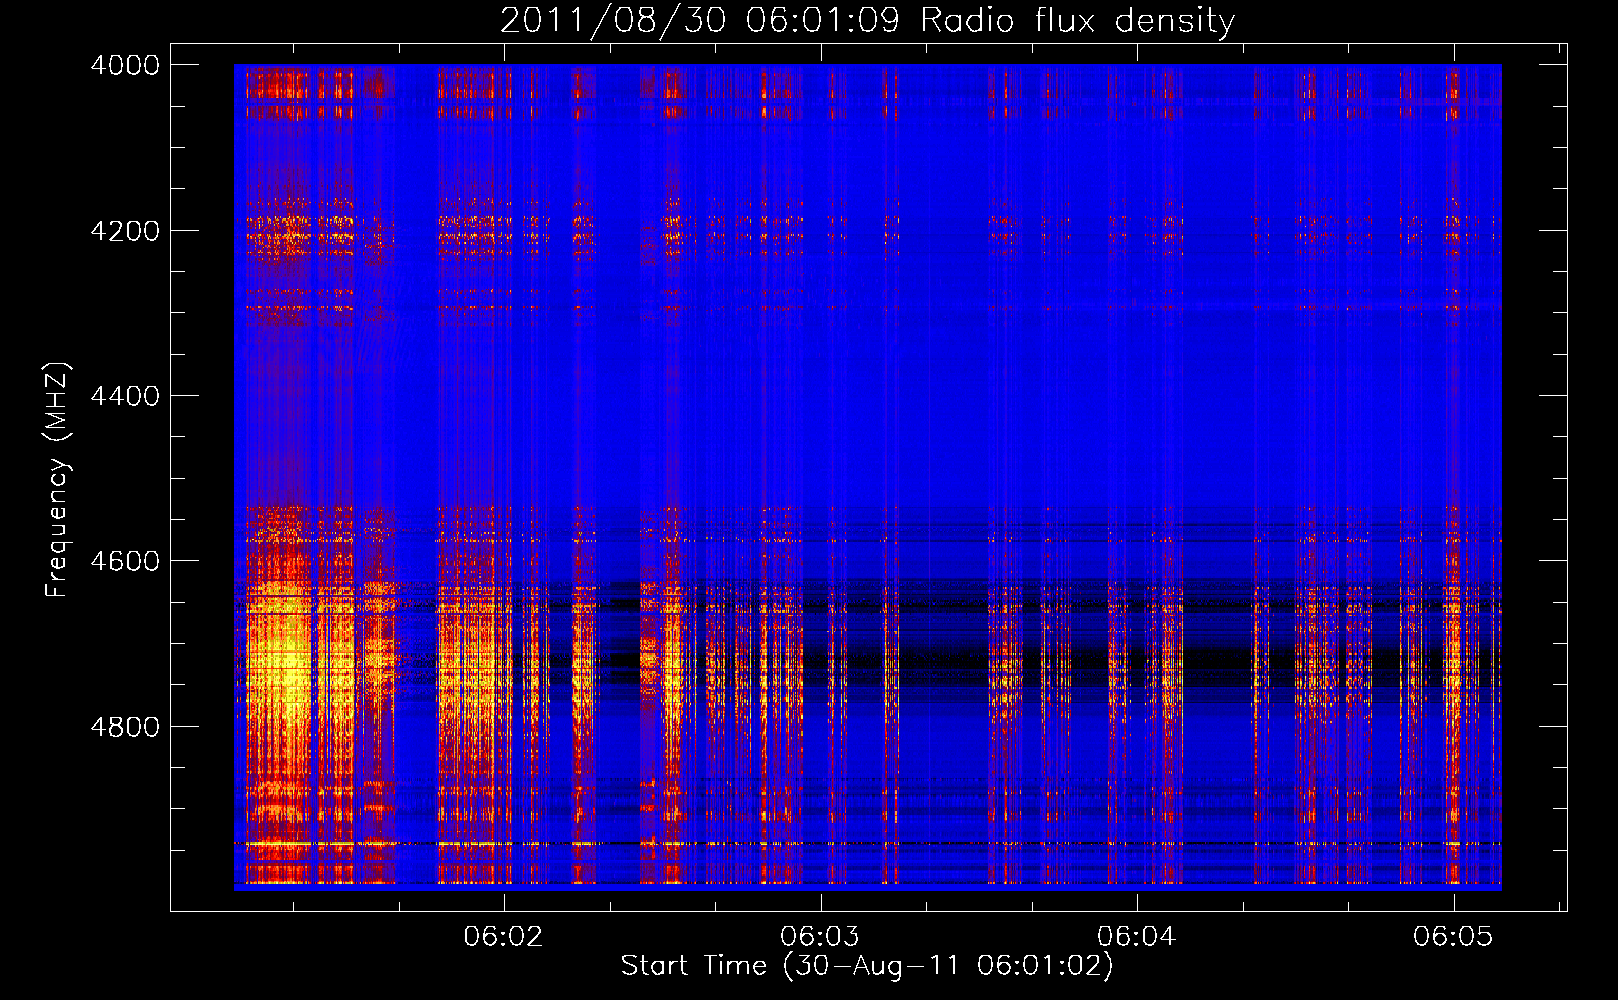Click the brightest yellow burst near 4700 MHz
Viewport: 1618px width, 1000px height.
coord(283,670)
